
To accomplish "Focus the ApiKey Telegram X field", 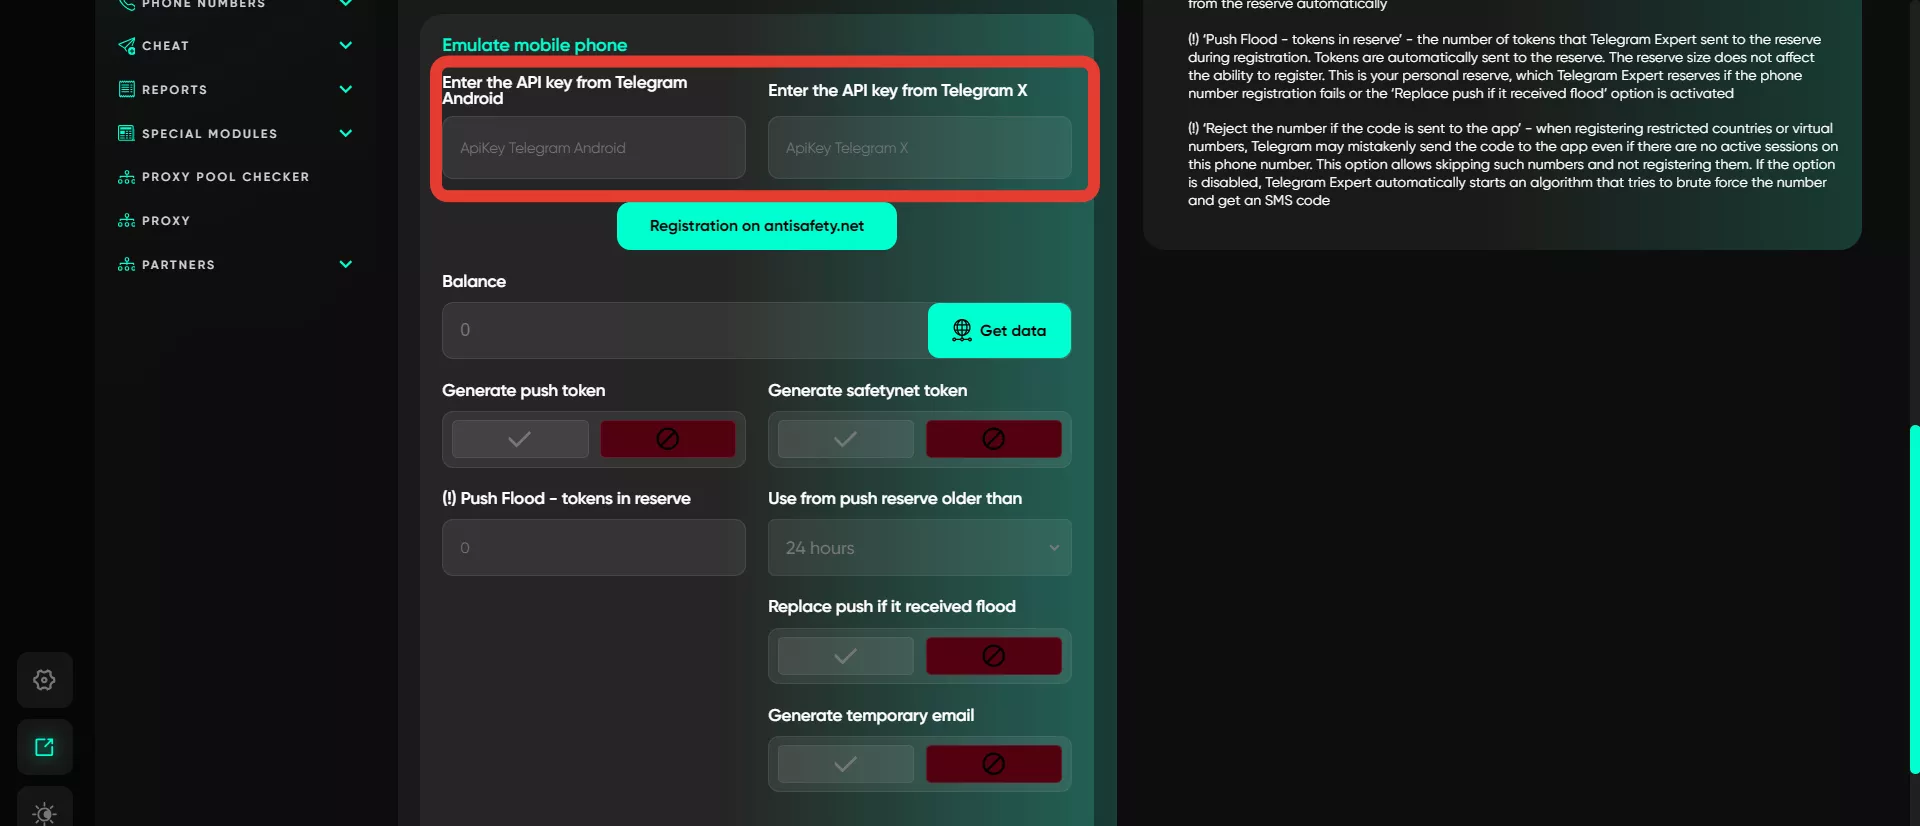I will pyautogui.click(x=920, y=148).
